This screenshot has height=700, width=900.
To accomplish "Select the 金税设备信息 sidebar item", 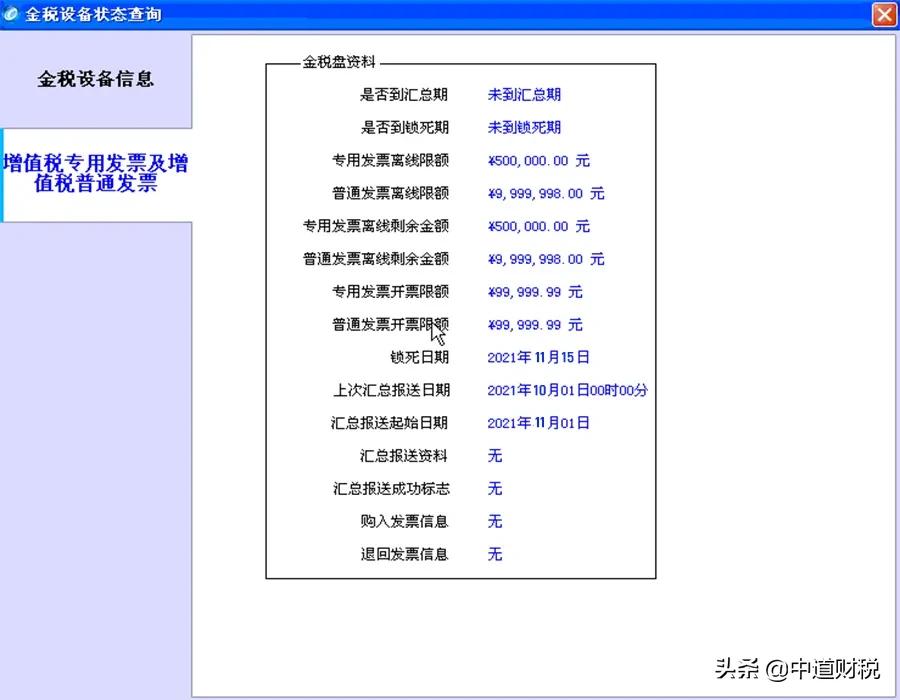I will pyautogui.click(x=96, y=79).
